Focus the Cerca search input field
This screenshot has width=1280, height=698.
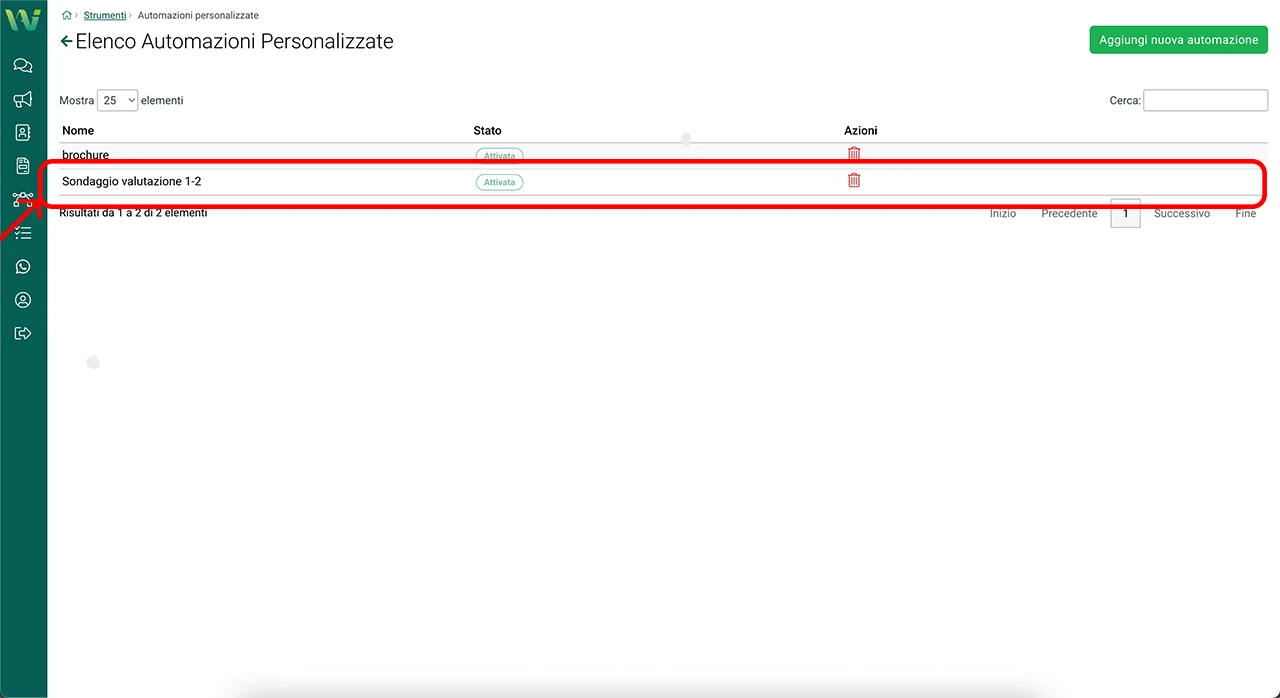1205,100
